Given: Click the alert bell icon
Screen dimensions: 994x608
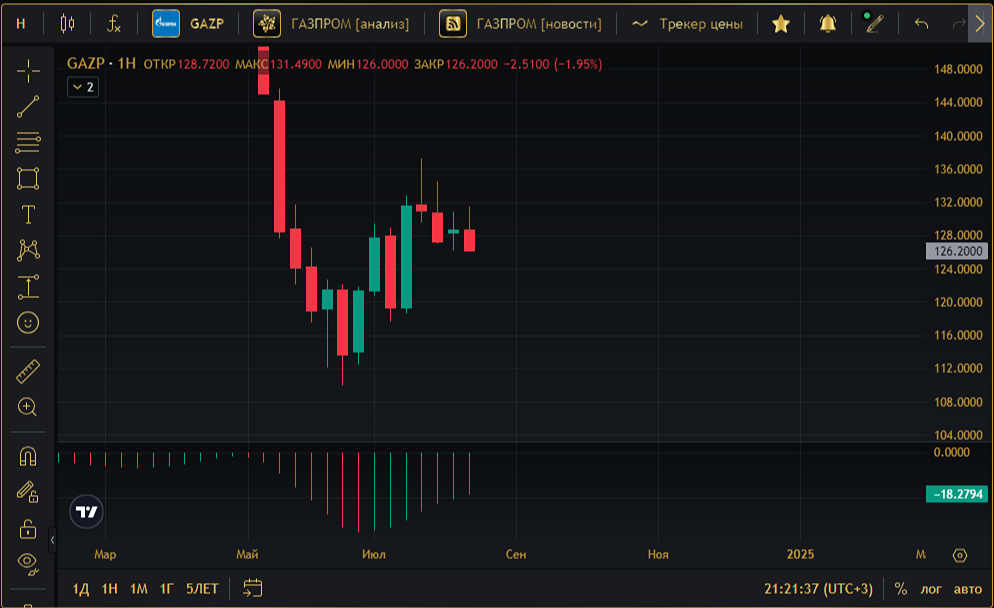Looking at the screenshot, I should point(828,24).
